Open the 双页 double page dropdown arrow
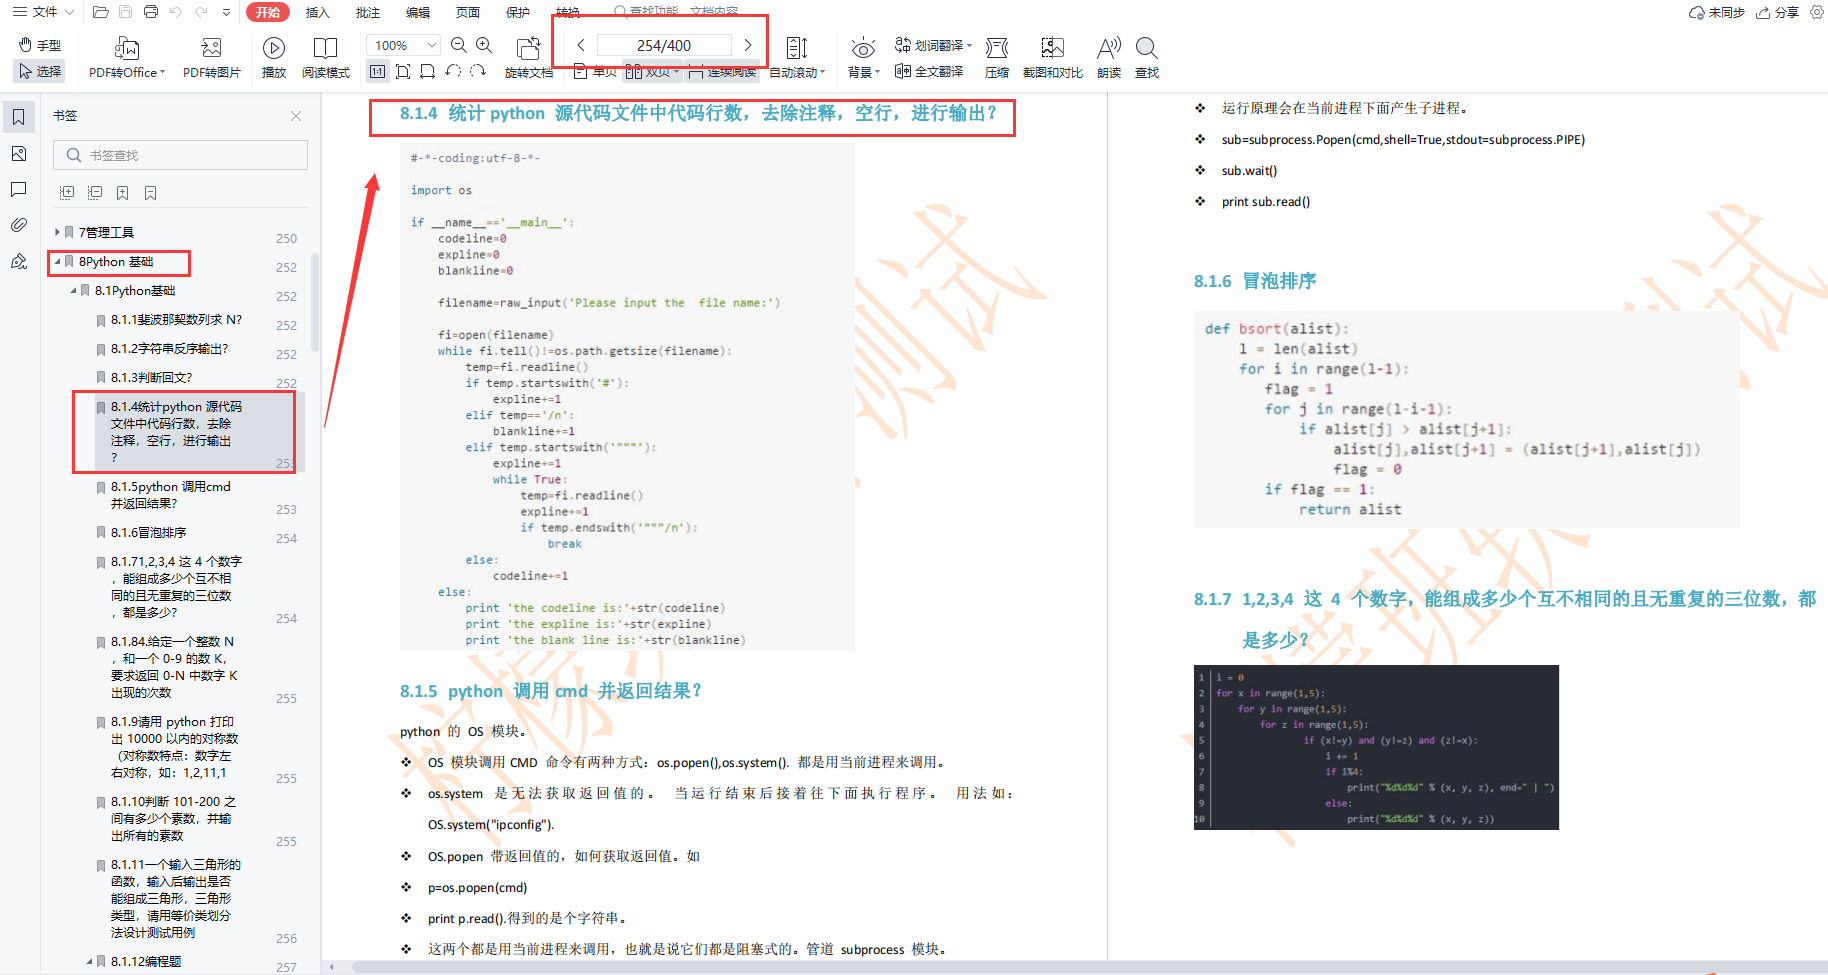Screen dimensions: 1828x975 tap(677, 72)
